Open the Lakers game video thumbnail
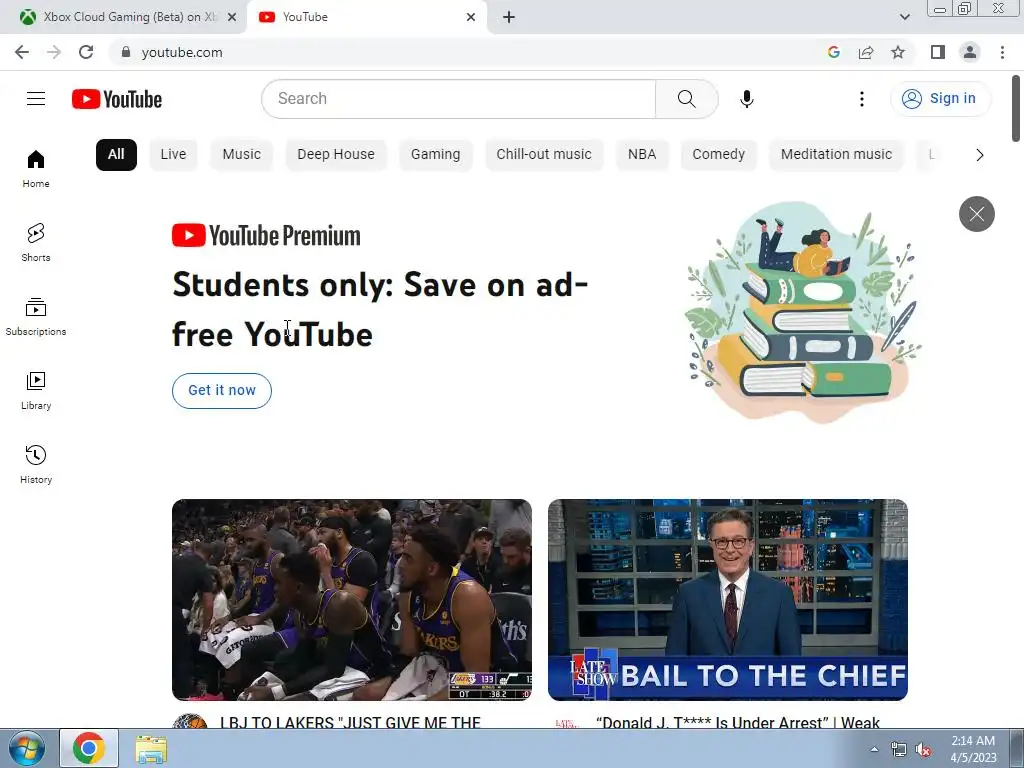 click(x=352, y=600)
